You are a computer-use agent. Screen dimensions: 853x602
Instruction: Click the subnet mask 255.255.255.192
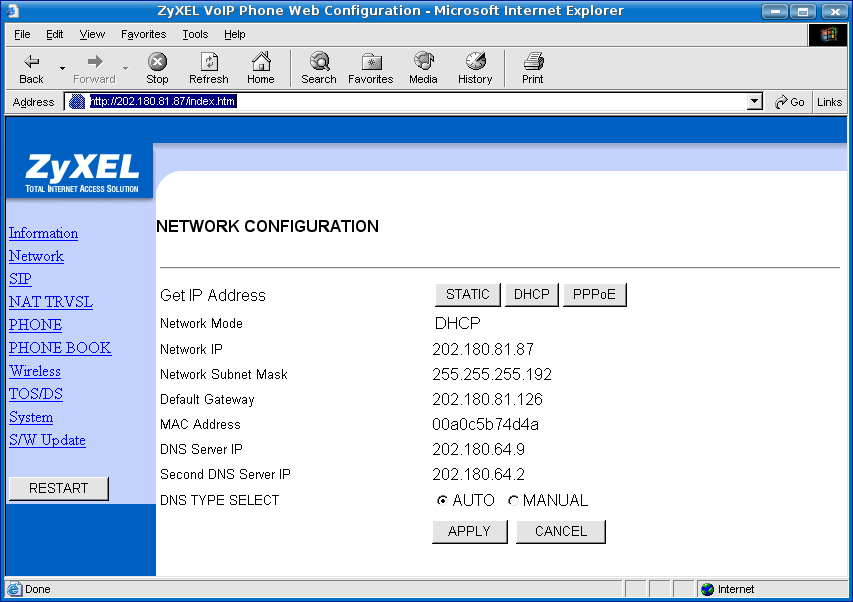coord(492,374)
